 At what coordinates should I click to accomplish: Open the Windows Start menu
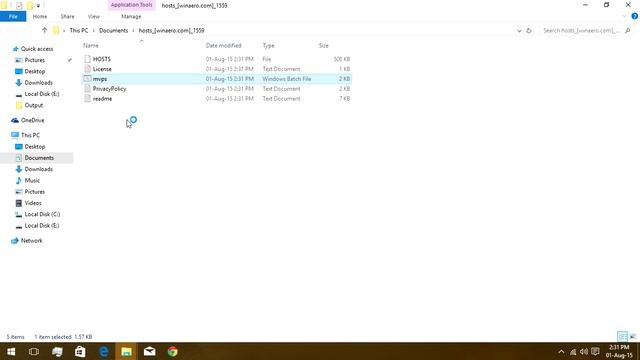(x=11, y=351)
